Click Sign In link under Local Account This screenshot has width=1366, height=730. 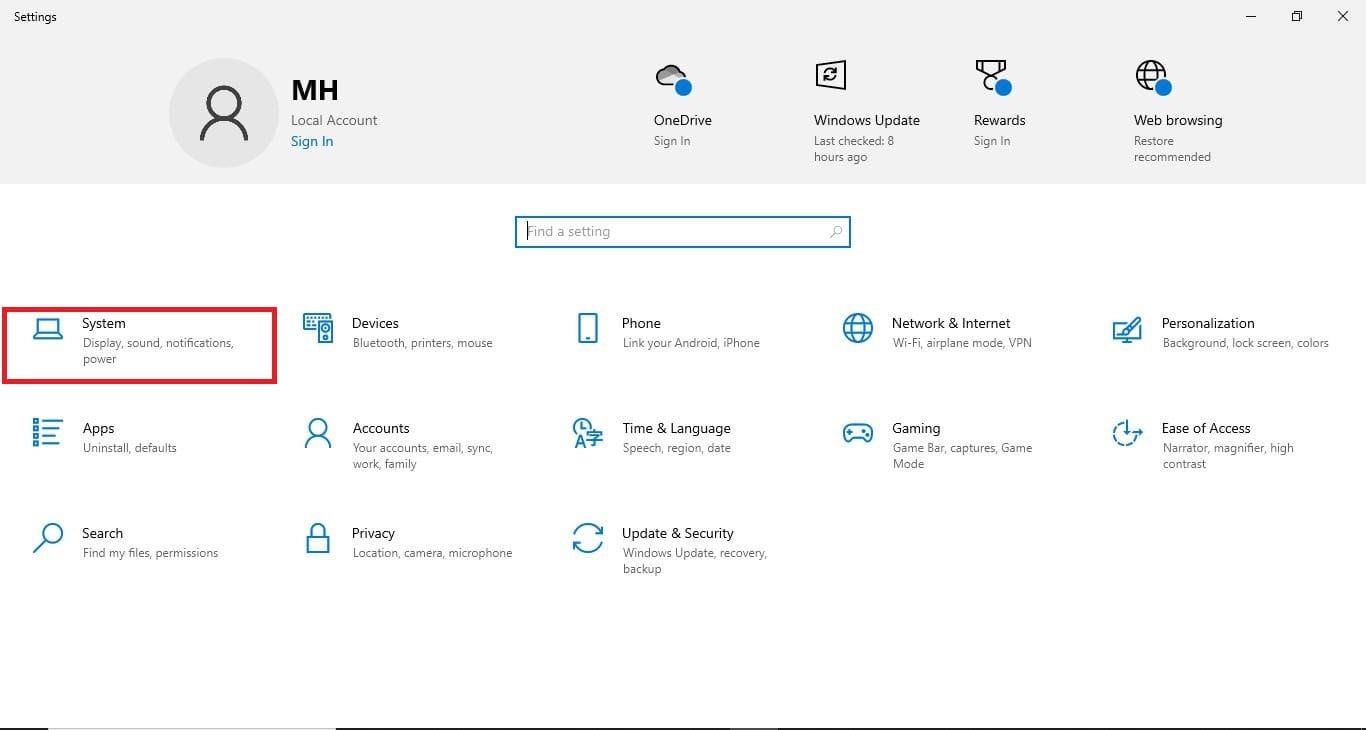pyautogui.click(x=312, y=142)
